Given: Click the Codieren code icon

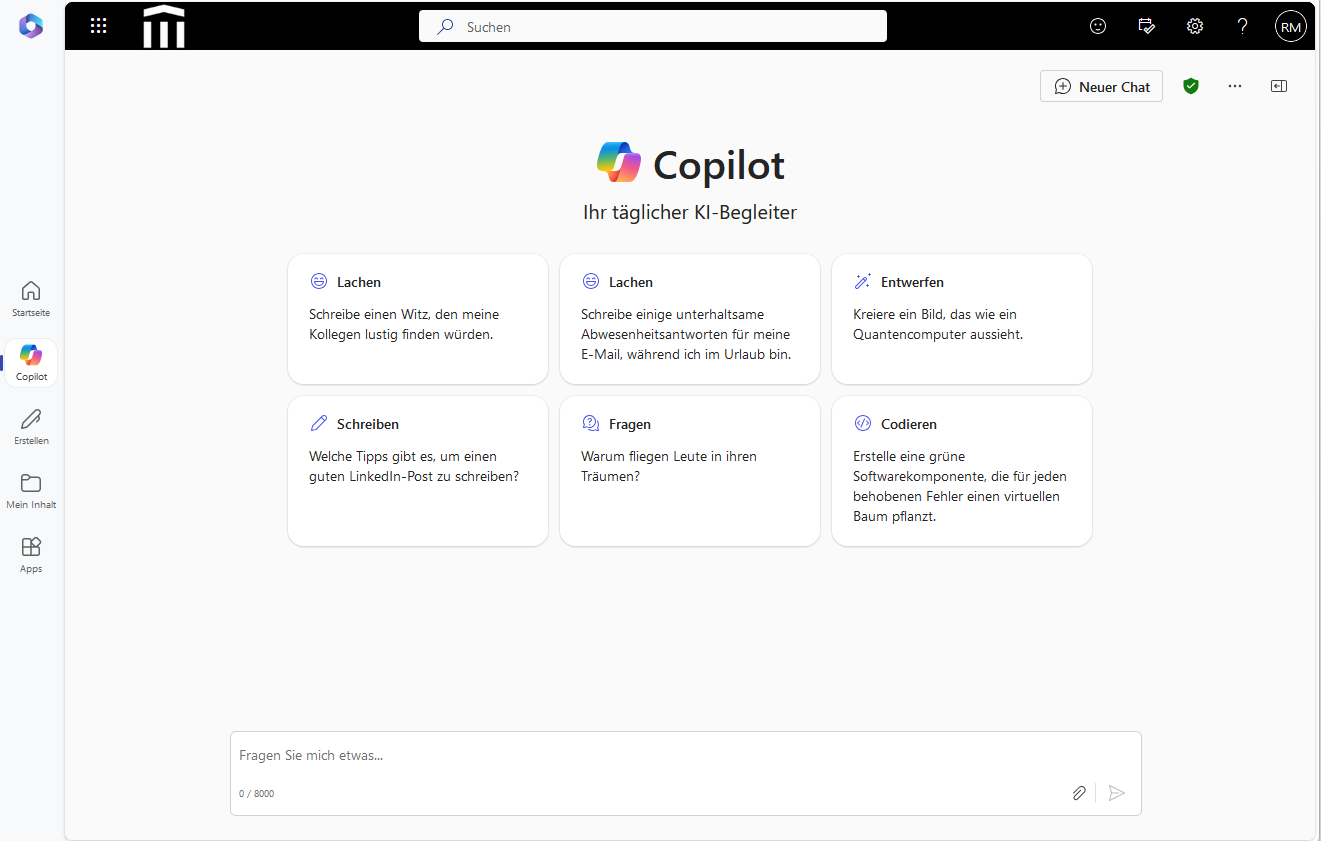Looking at the screenshot, I should 862,424.
